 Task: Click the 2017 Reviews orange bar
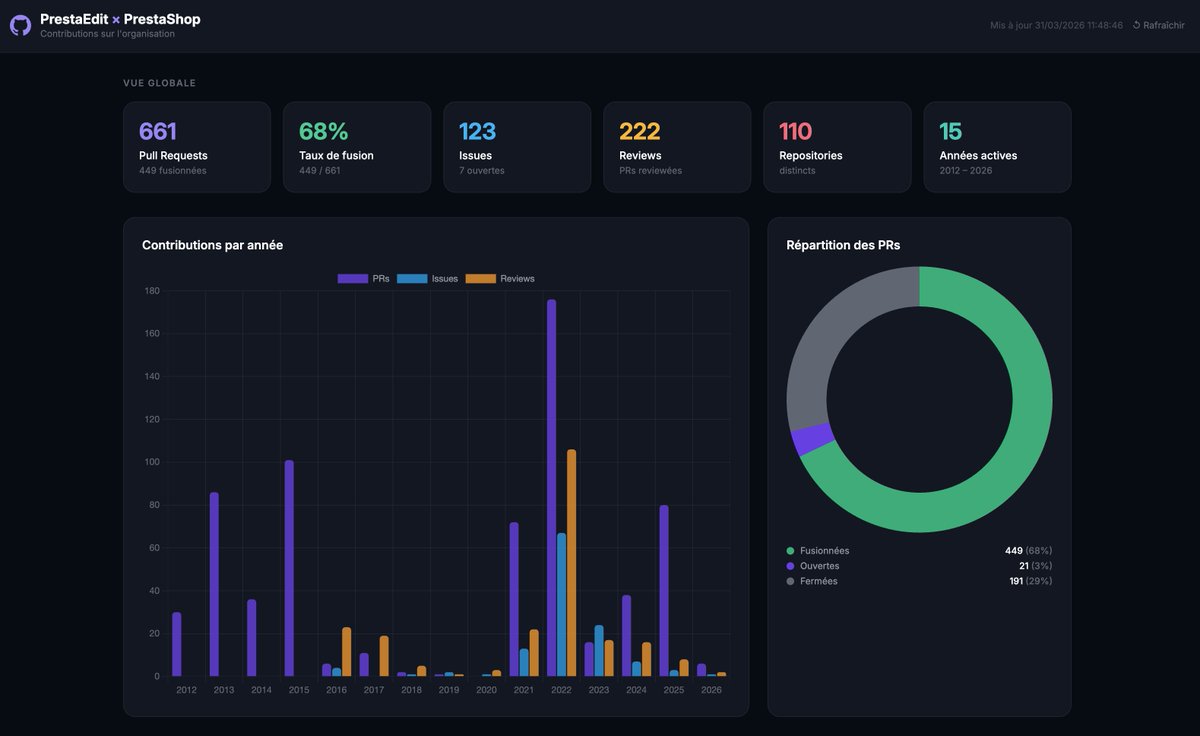(384, 656)
